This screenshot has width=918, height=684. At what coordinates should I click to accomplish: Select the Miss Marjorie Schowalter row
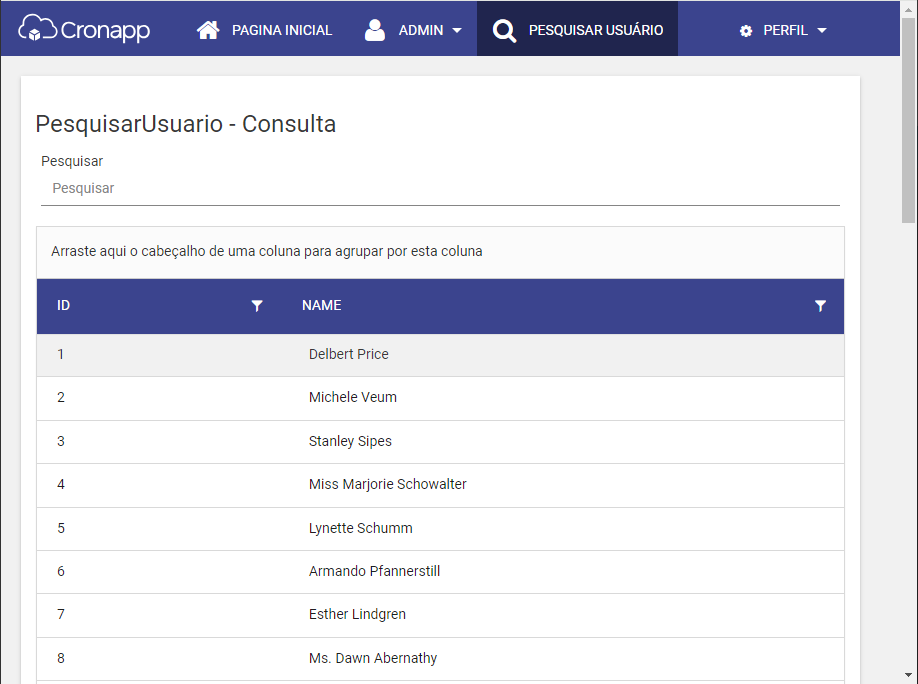(440, 485)
